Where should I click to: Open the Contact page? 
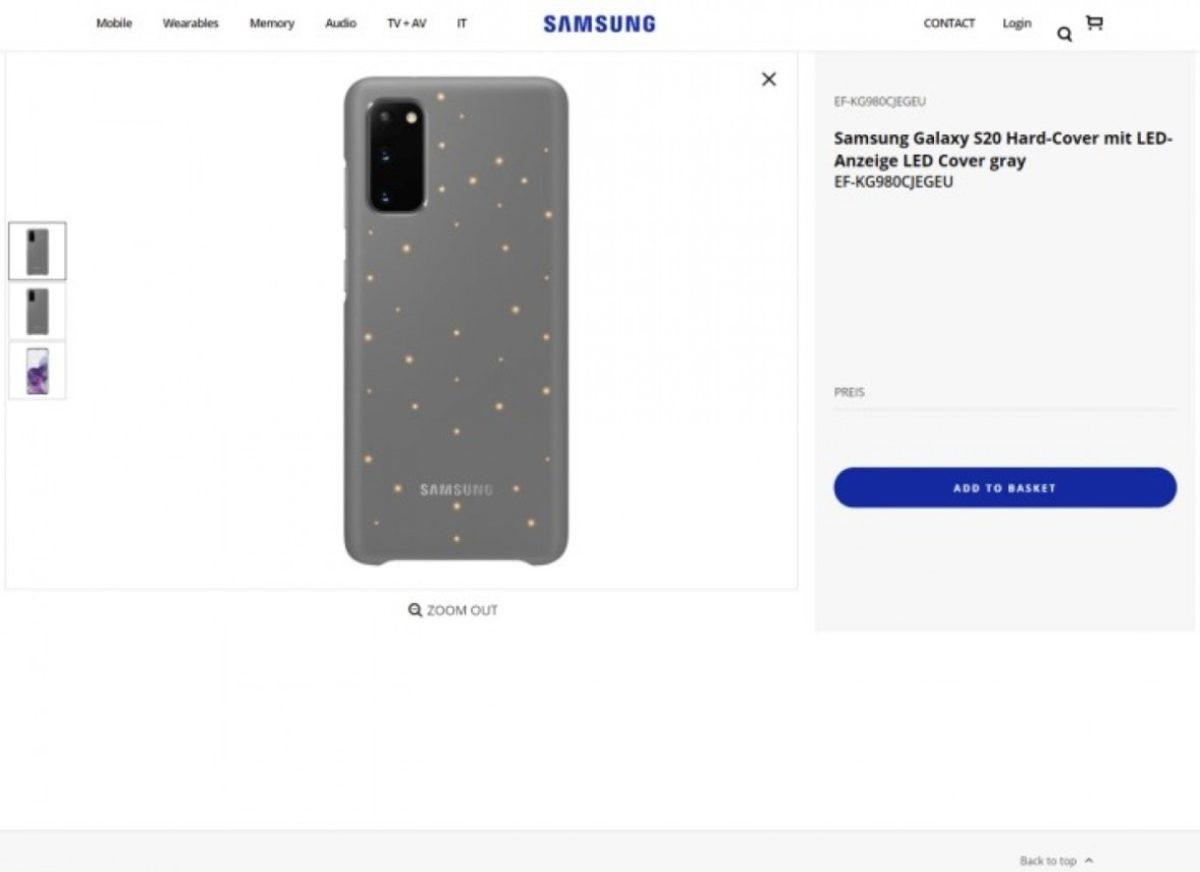(x=948, y=23)
